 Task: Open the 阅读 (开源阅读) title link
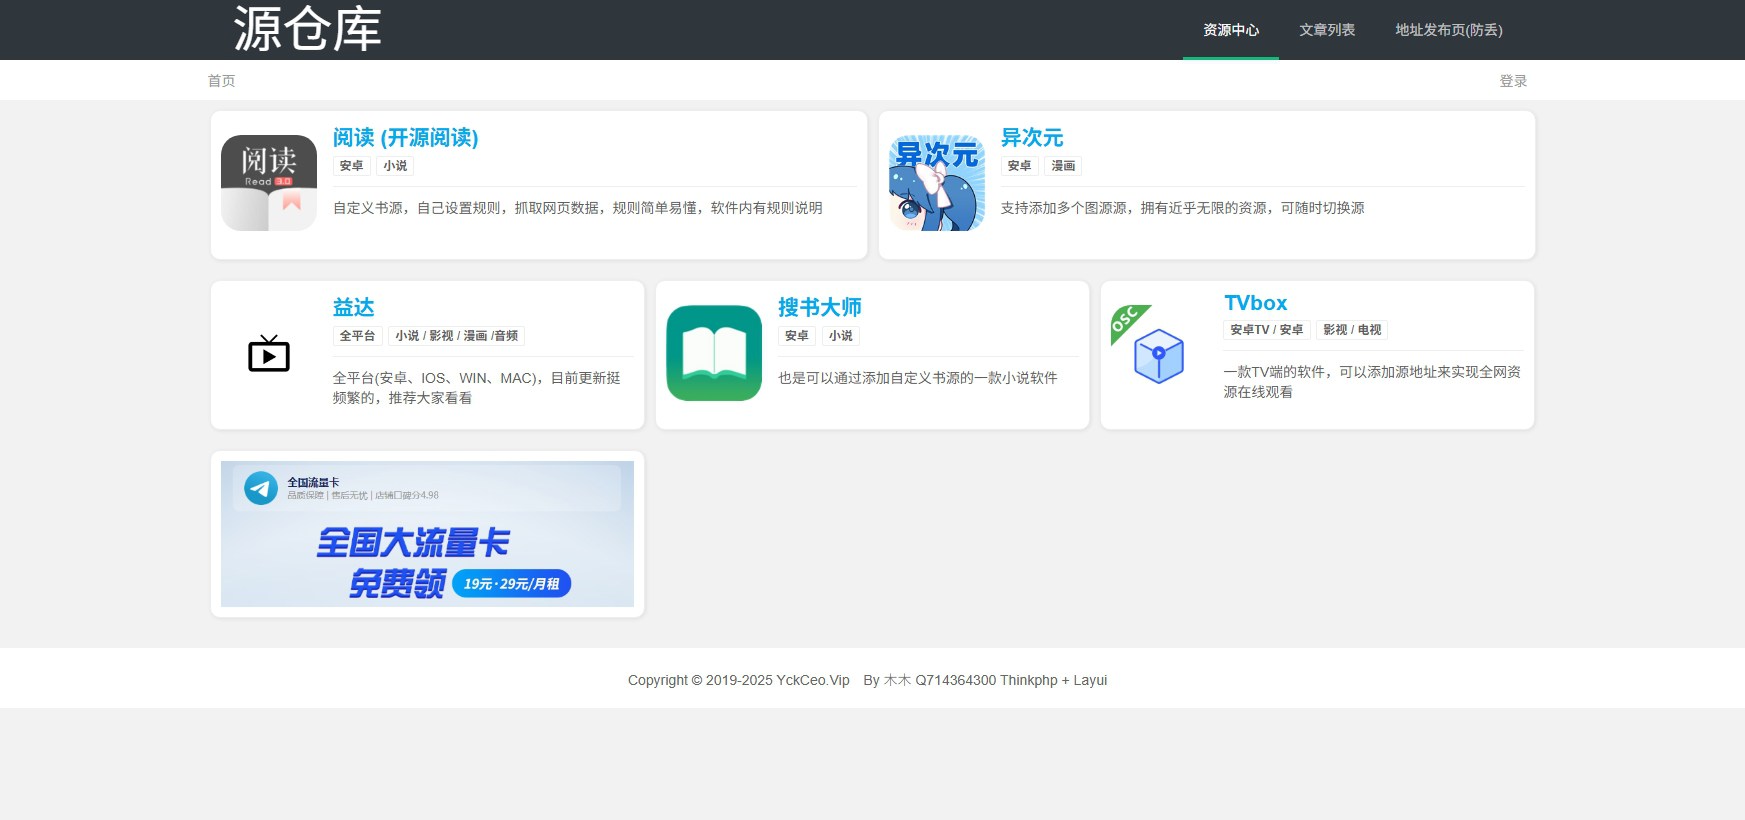pyautogui.click(x=405, y=138)
